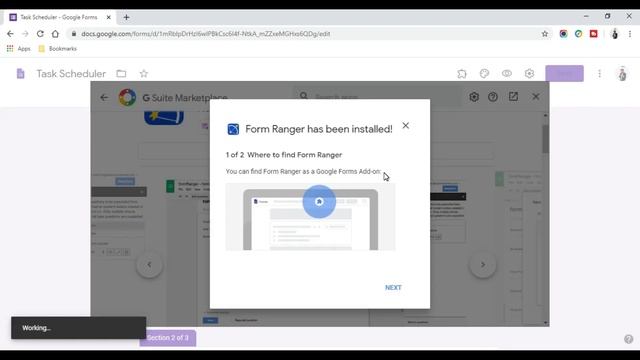Image resolution: width=640 pixels, height=360 pixels.
Task: Close the G Suite Marketplace panel
Action: pos(536,97)
